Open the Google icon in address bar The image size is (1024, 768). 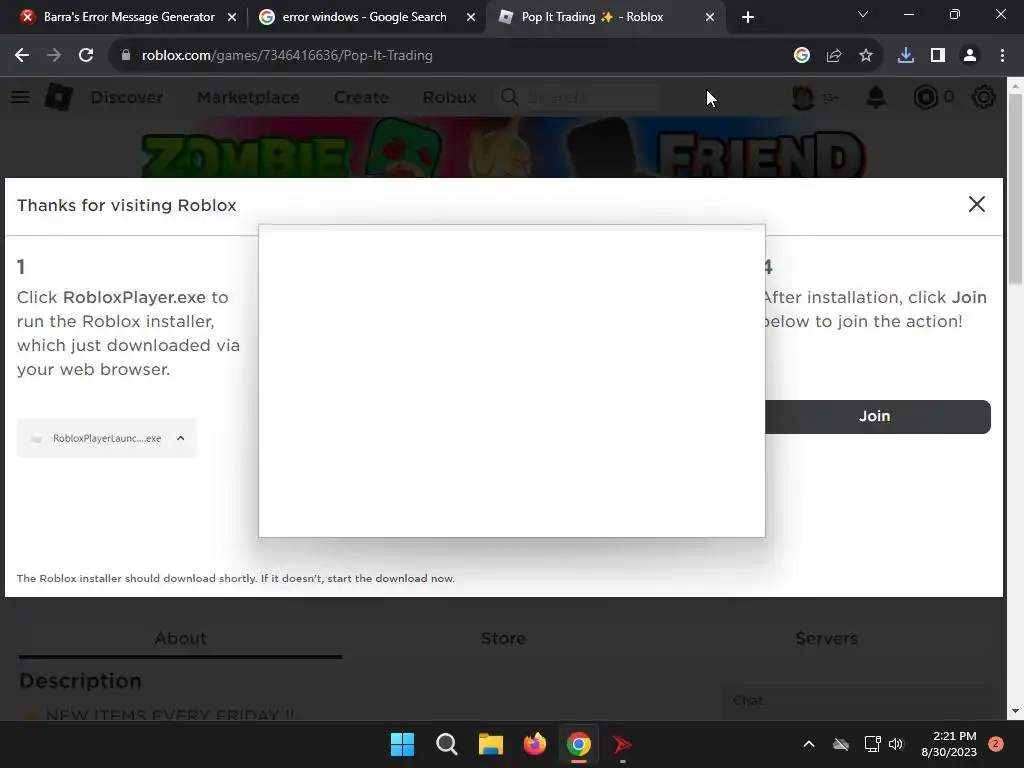[x=802, y=56]
